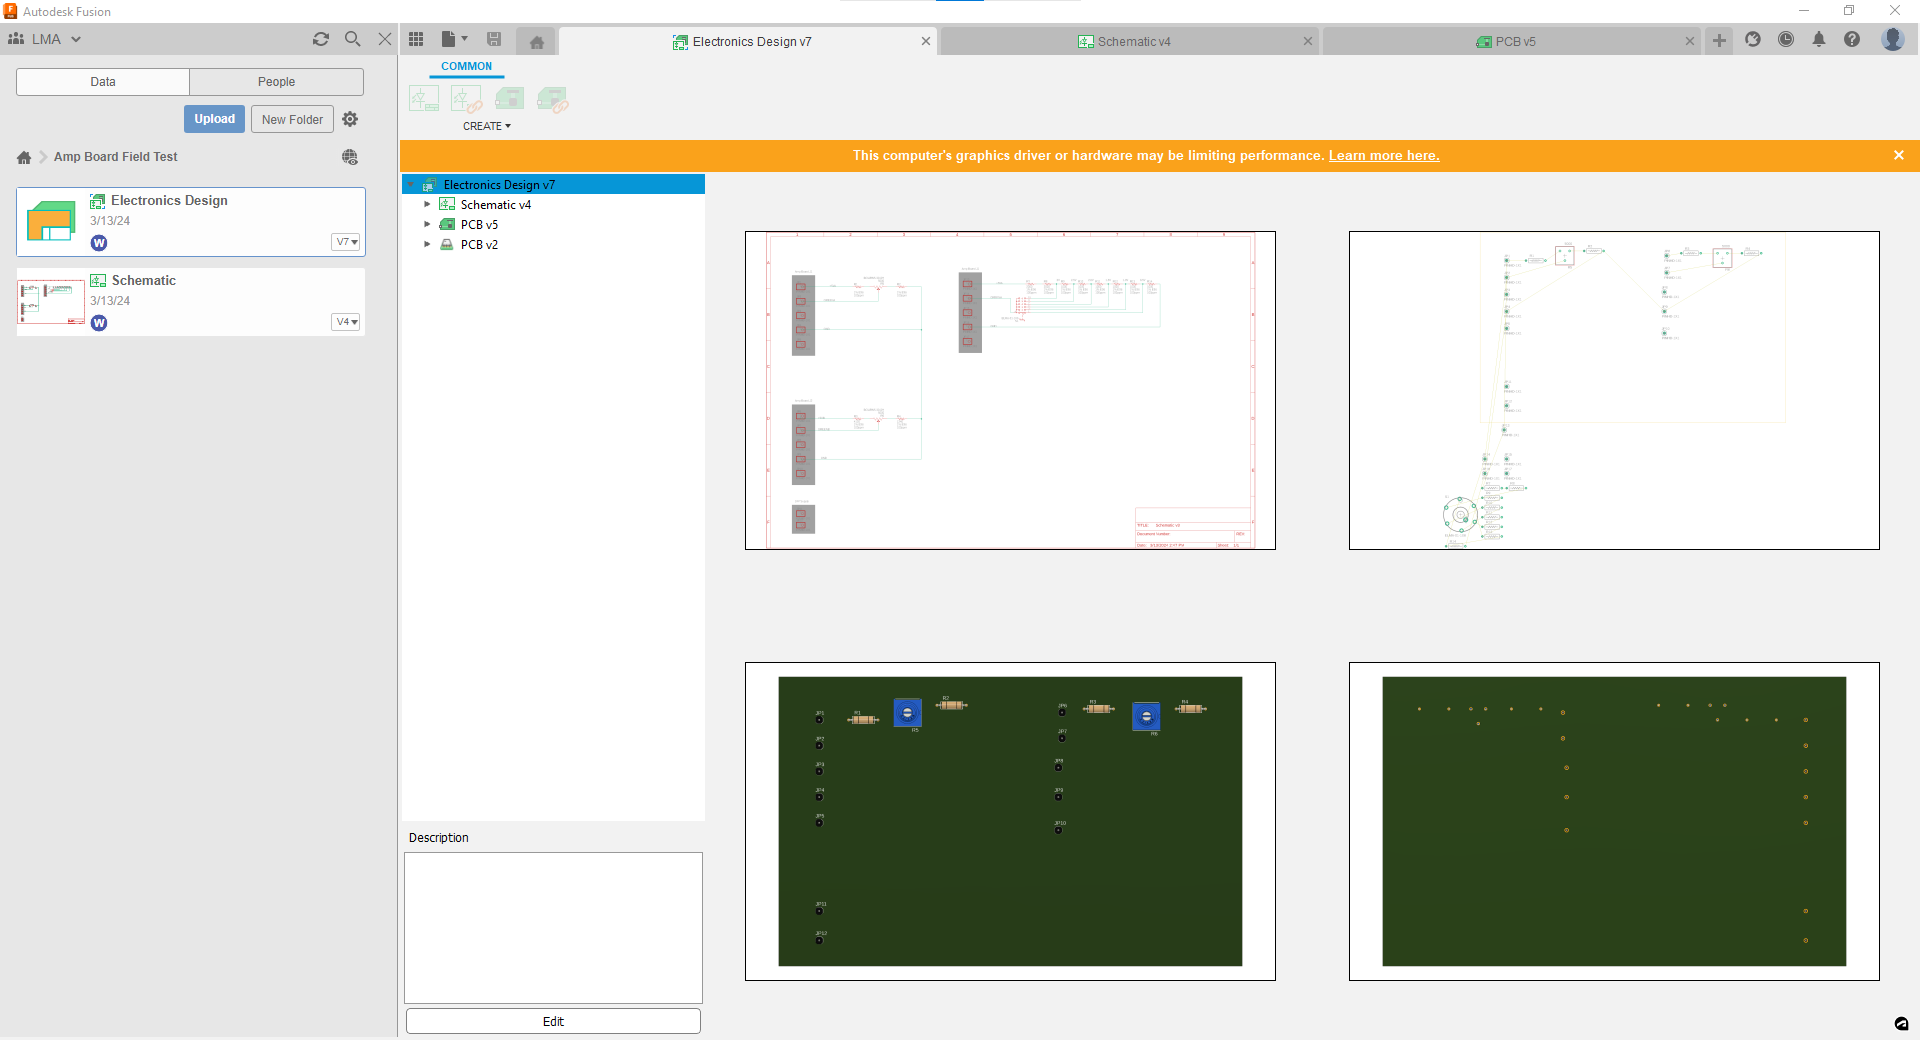This screenshot has width=1920, height=1040.
Task: Expand the Schematic v4 tree node
Action: [427, 204]
